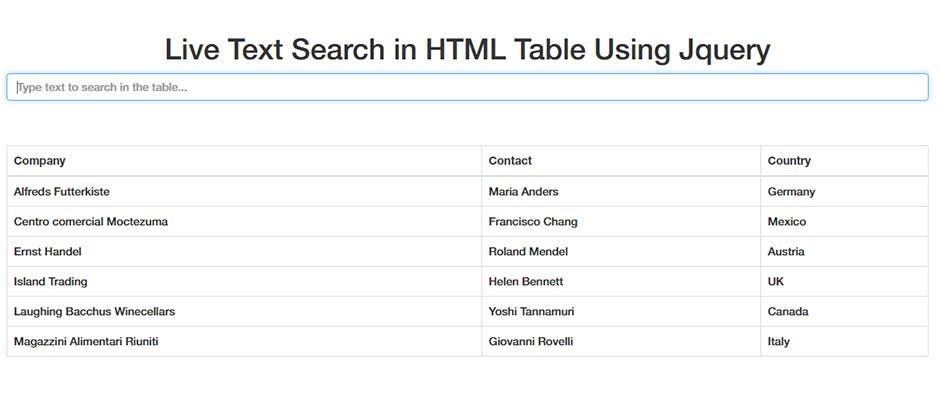Click contact Helen Bennett
The height and width of the screenshot is (400, 940).
click(526, 281)
